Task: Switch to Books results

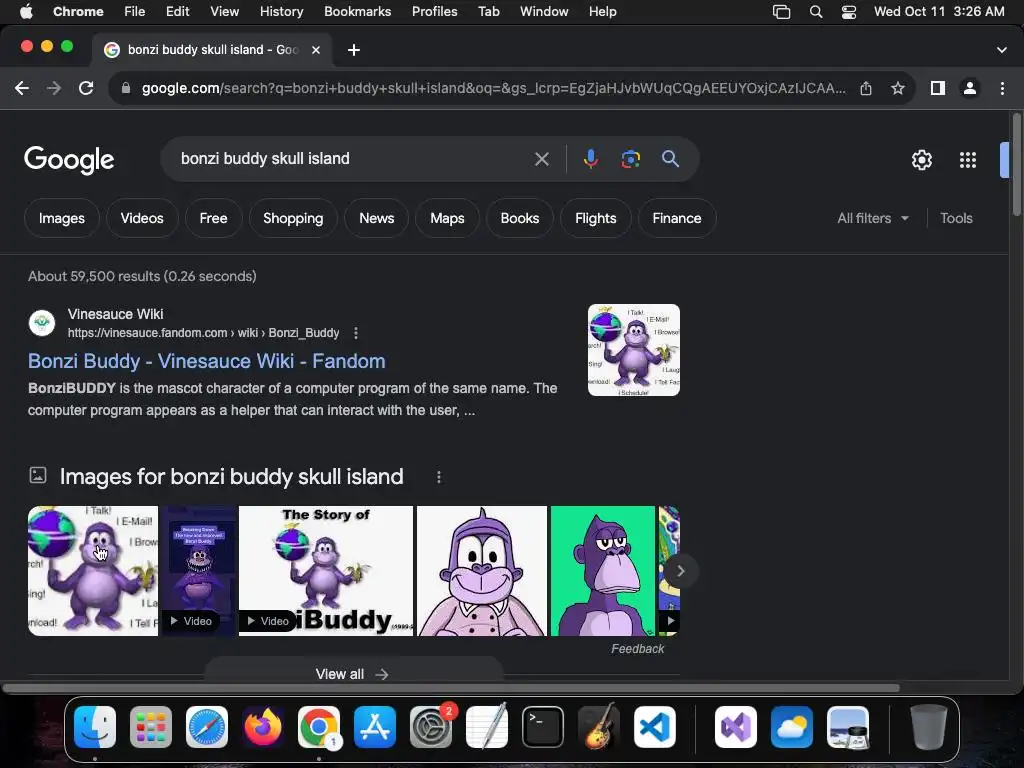Action: (x=520, y=218)
